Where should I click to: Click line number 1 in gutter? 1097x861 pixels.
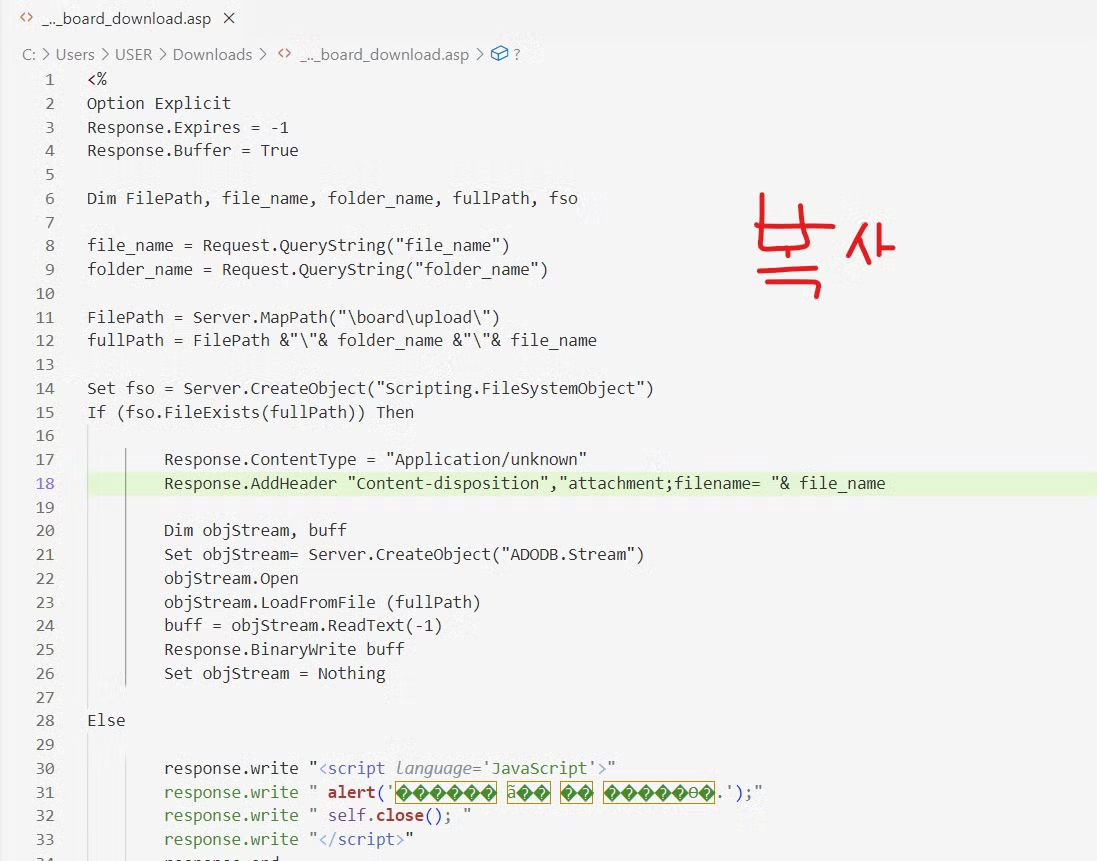(x=50, y=80)
